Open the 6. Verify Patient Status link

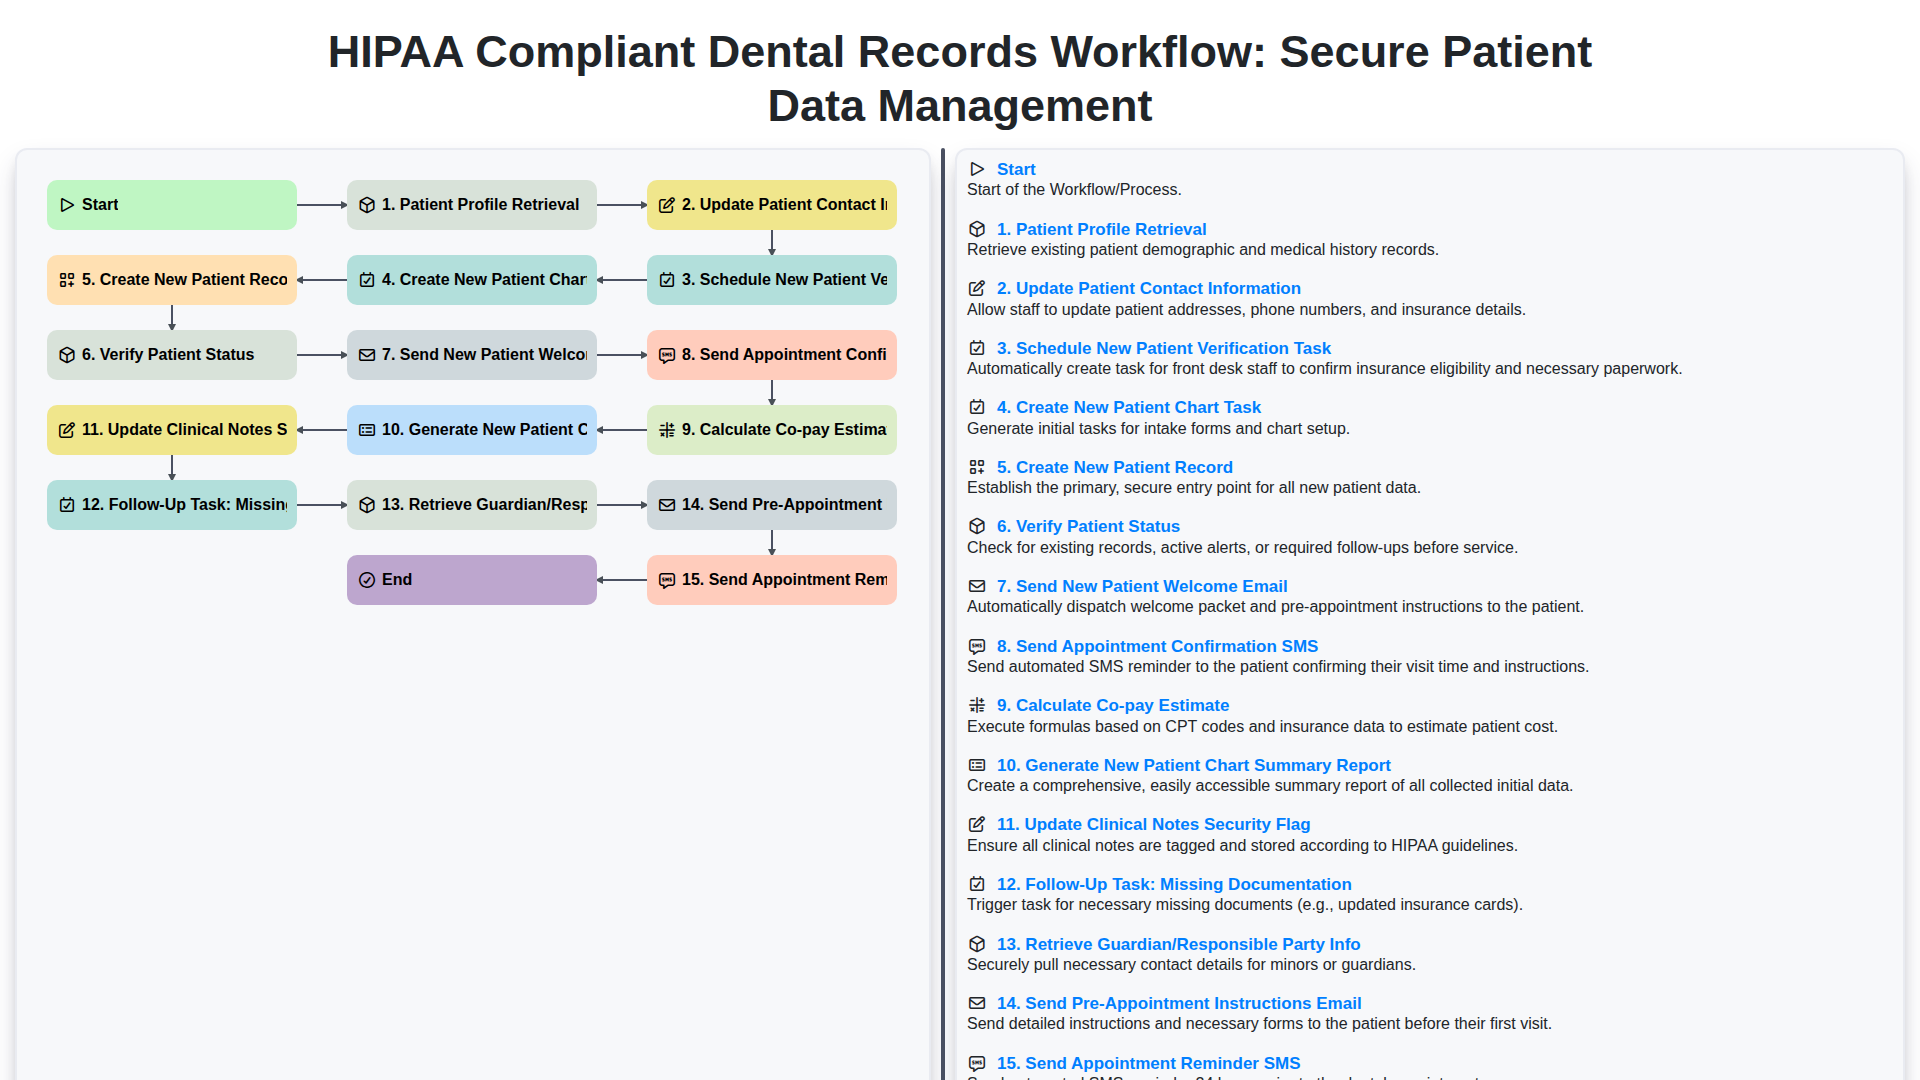click(1088, 526)
